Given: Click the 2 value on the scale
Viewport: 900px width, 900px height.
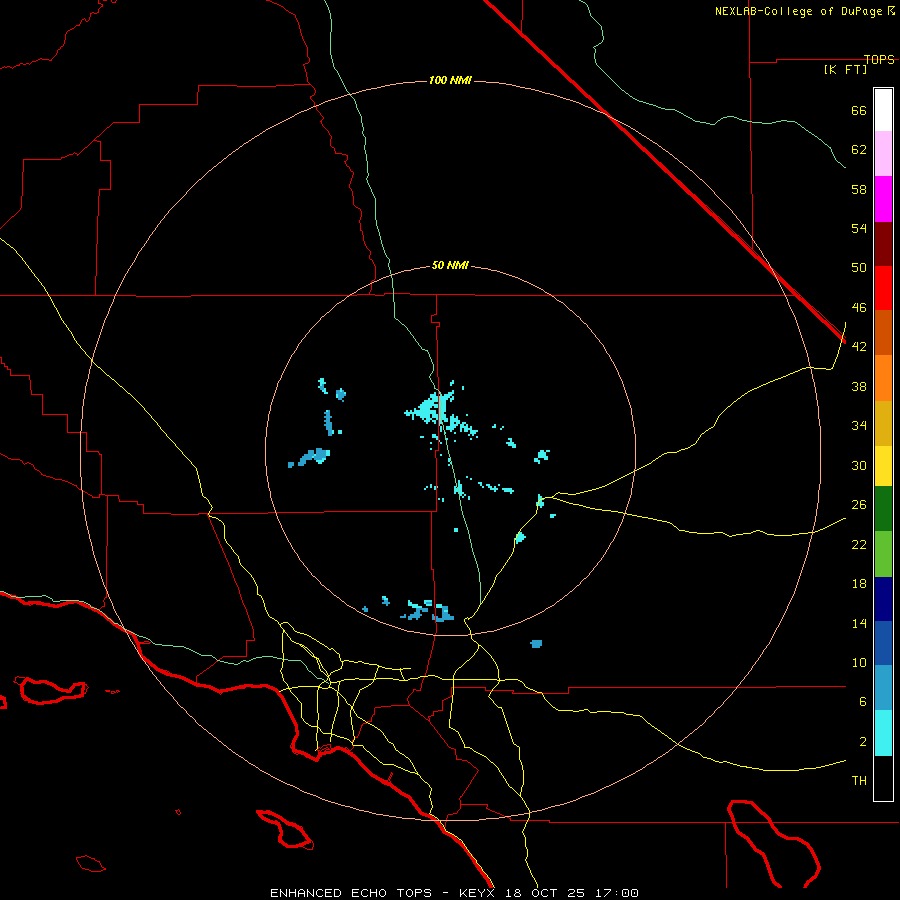Looking at the screenshot, I should click(x=863, y=742).
